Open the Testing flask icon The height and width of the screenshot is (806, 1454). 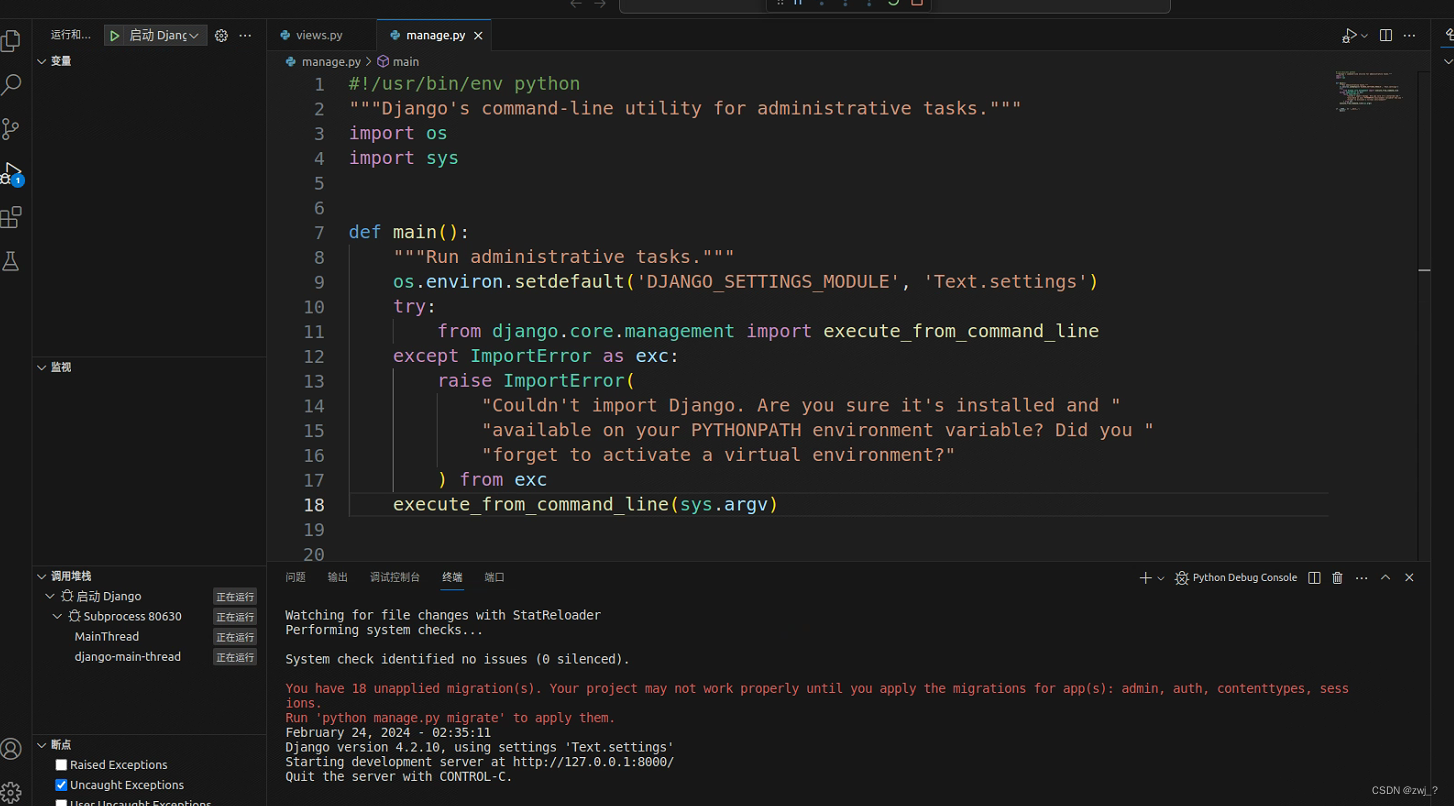point(11,261)
